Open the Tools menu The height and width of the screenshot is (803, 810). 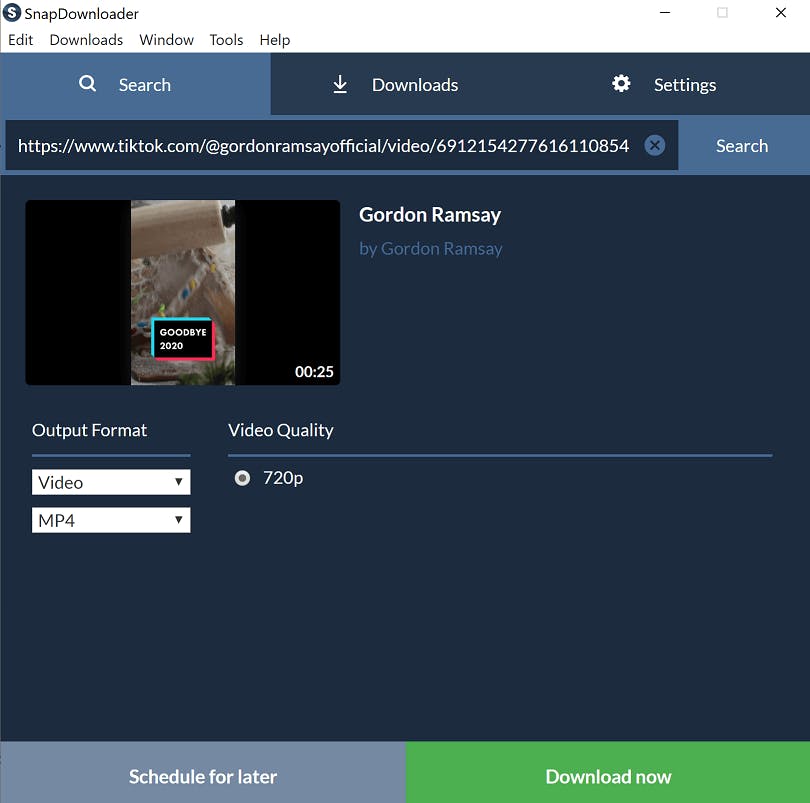(226, 40)
